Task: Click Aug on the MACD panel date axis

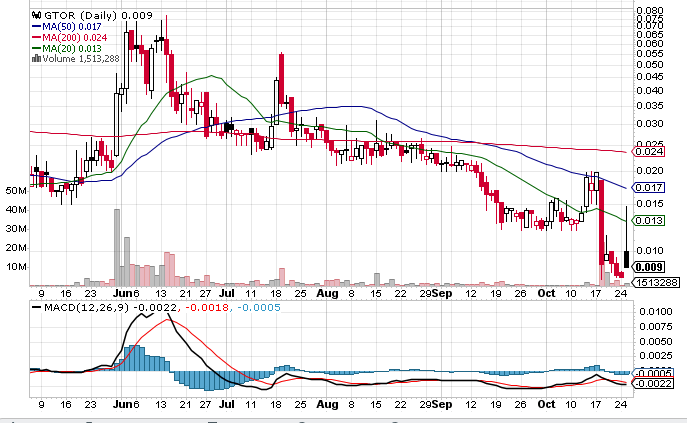Action: [x=327, y=404]
